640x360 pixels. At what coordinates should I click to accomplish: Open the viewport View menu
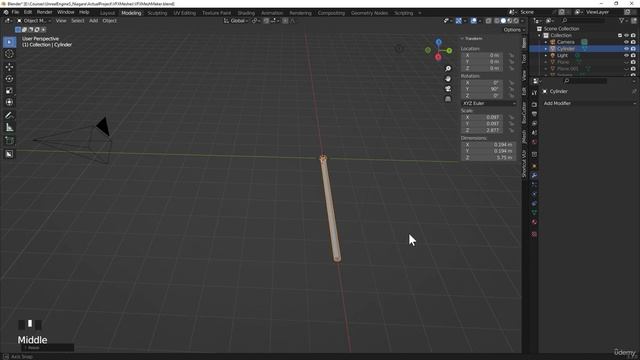[x=61, y=21]
